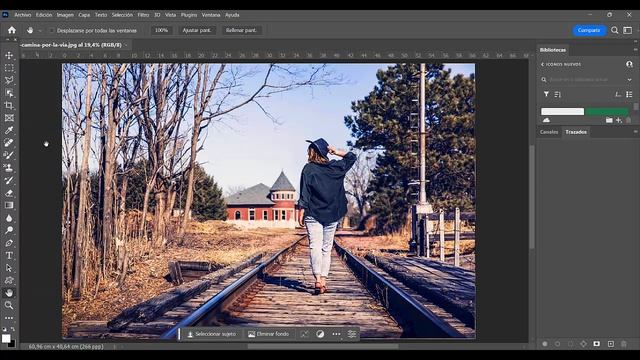Switch to the Trazados tab
Viewport: 640px width, 360px height.
[576, 132]
